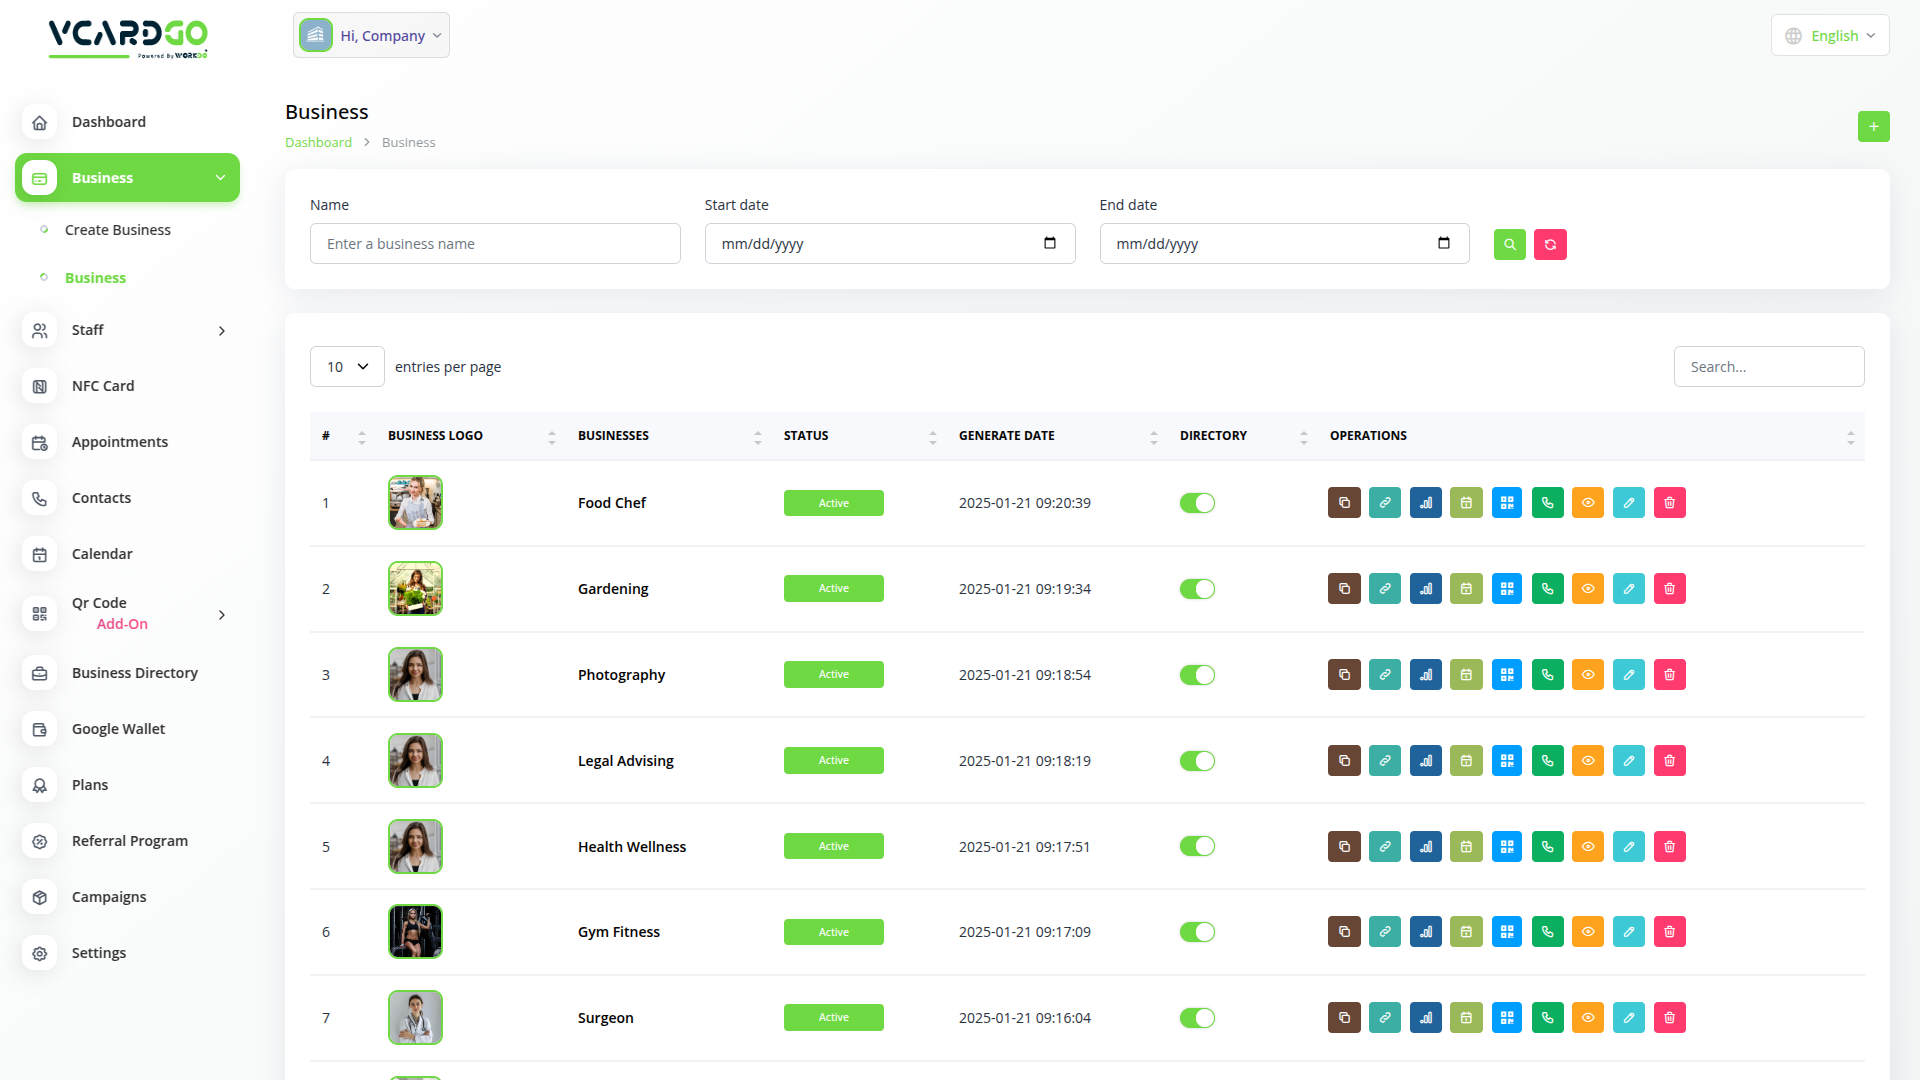Click QR code icon for Health Wellness
The image size is (1920, 1080).
[x=1507, y=847]
